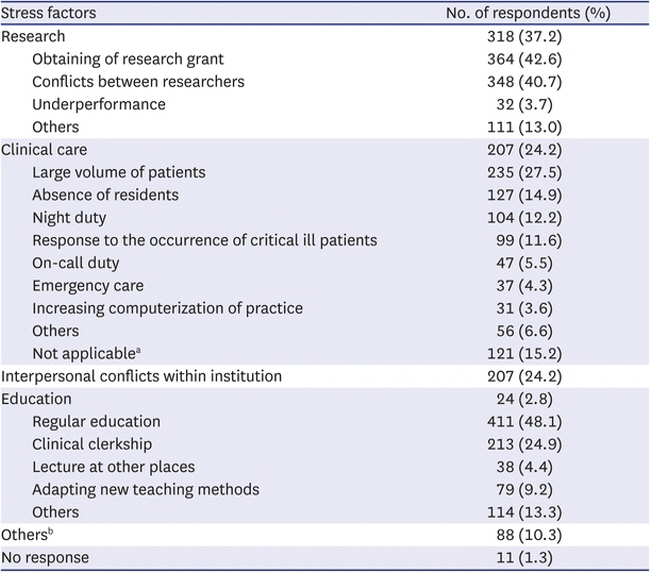Click the value '47 (5.5)'
Screen dimensions: 650x572
click(524, 263)
